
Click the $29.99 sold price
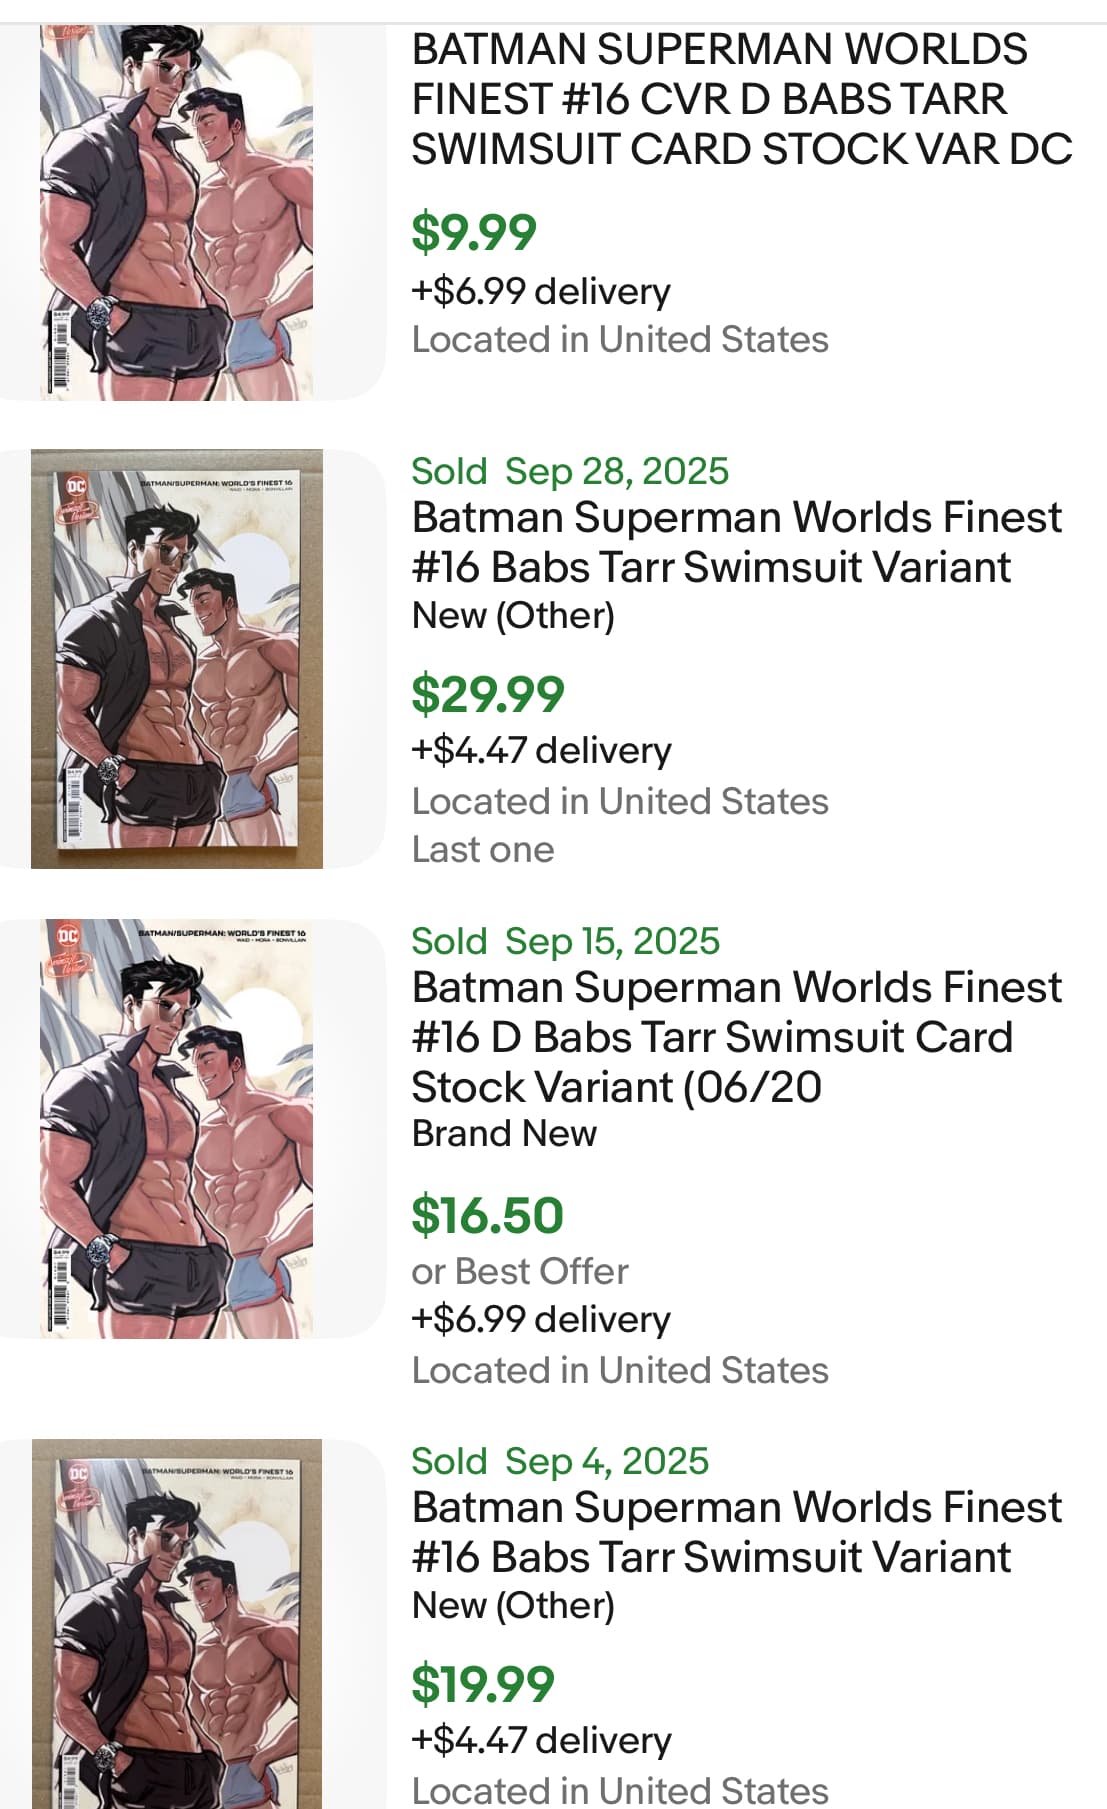(x=488, y=694)
